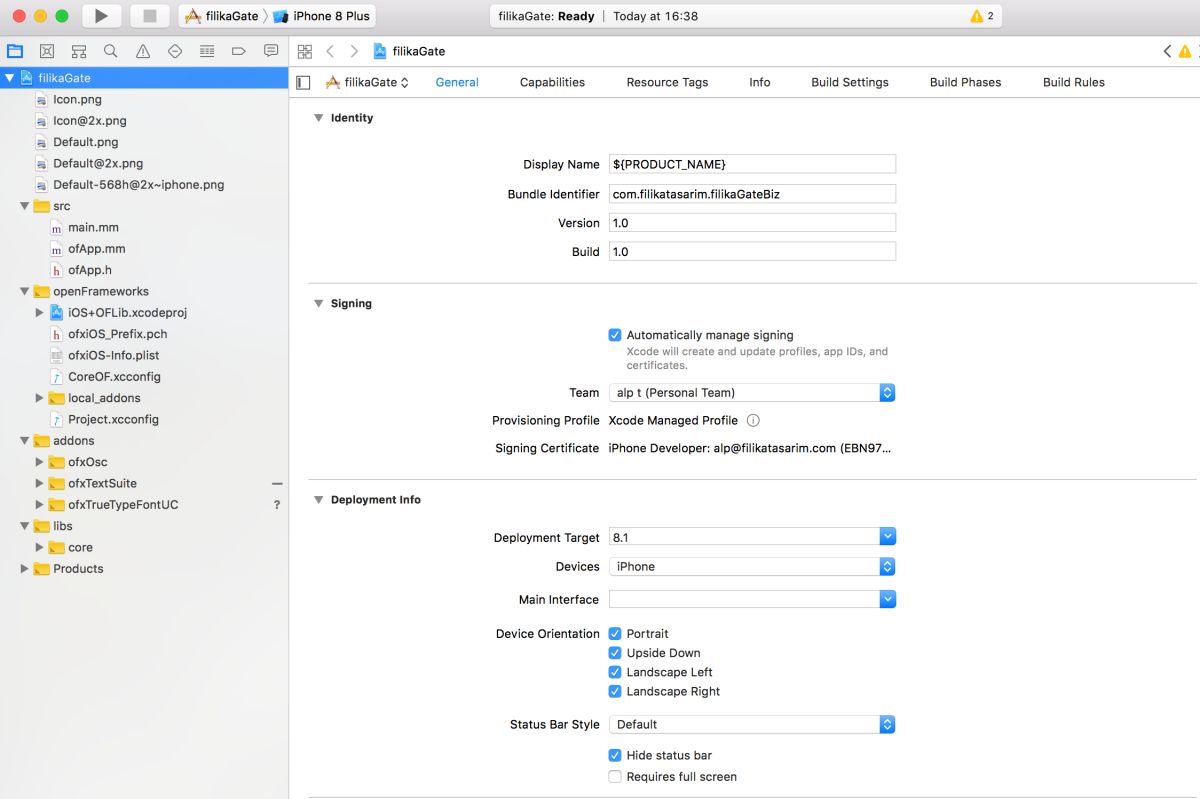The image size is (1200, 799).
Task: Open the Find navigator magnifier icon
Action: coord(111,51)
